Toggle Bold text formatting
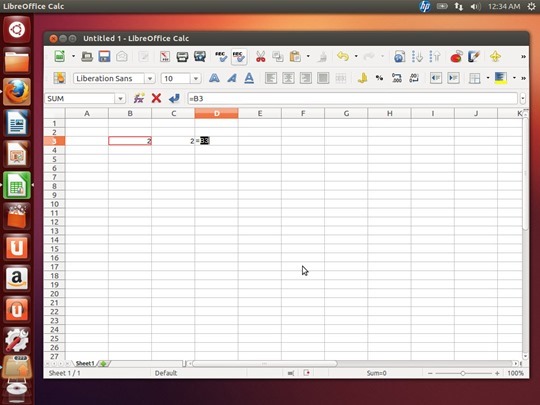 click(214, 78)
